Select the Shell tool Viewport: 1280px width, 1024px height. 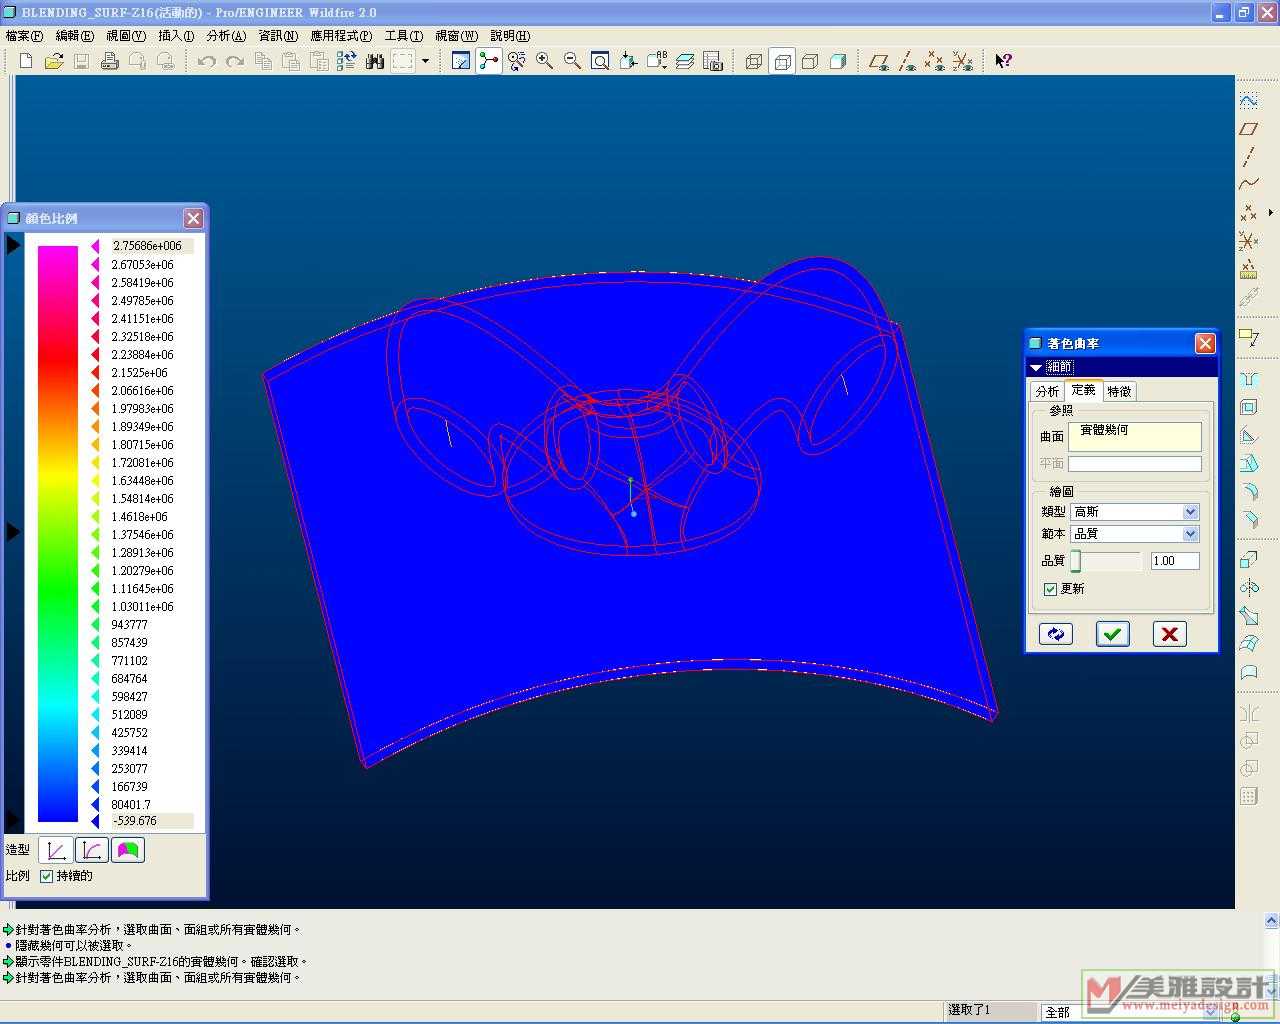(x=1249, y=407)
